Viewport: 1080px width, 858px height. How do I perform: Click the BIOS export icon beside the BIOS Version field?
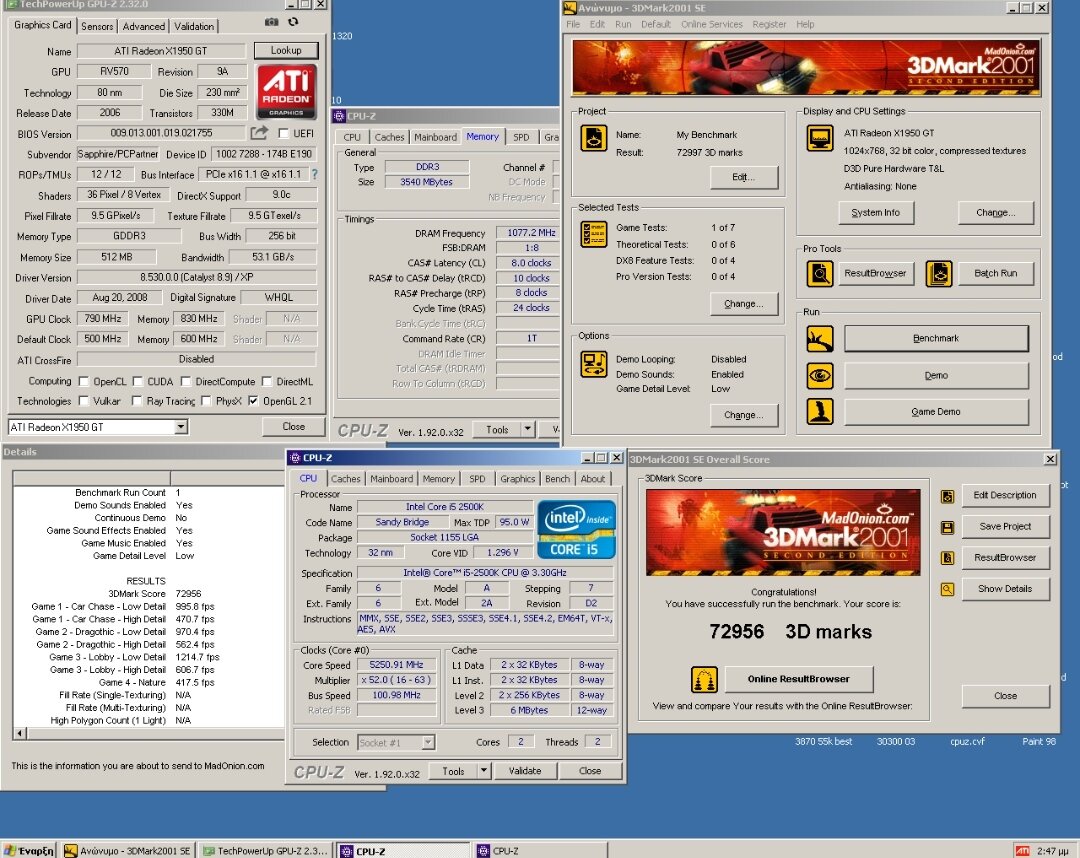pyautogui.click(x=259, y=133)
